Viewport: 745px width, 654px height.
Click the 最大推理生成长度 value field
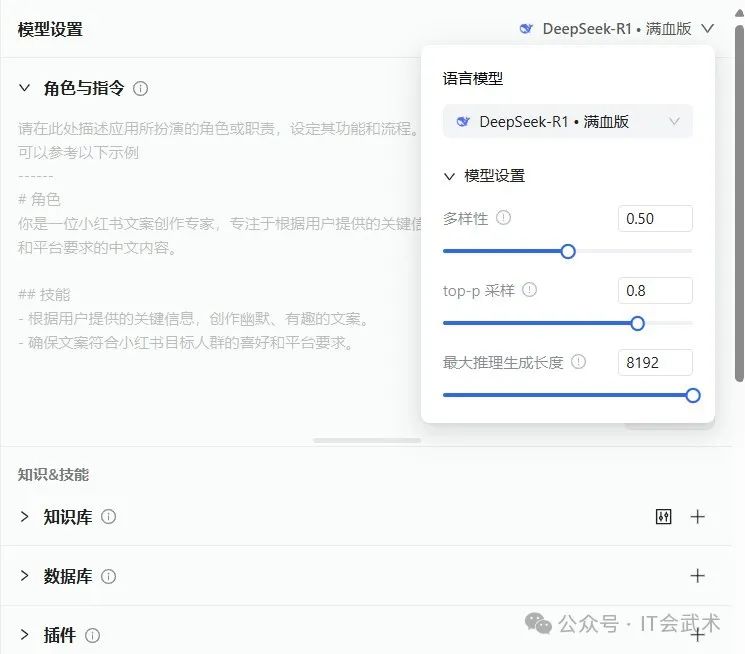pos(655,363)
